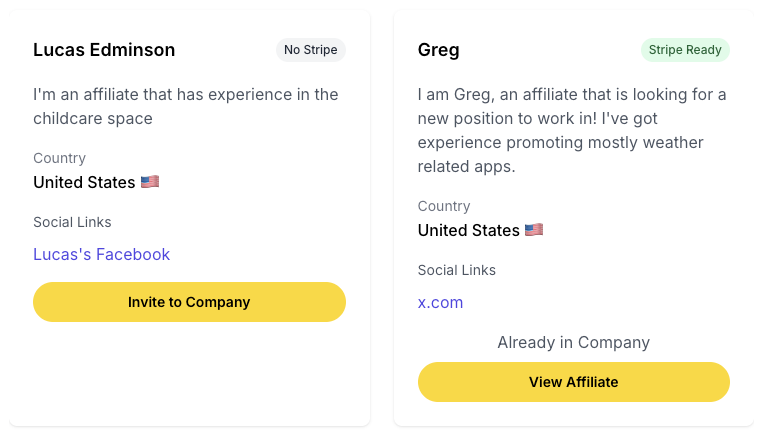The image size is (770, 435).
Task: Select the Greg name heading
Action: coord(439,50)
